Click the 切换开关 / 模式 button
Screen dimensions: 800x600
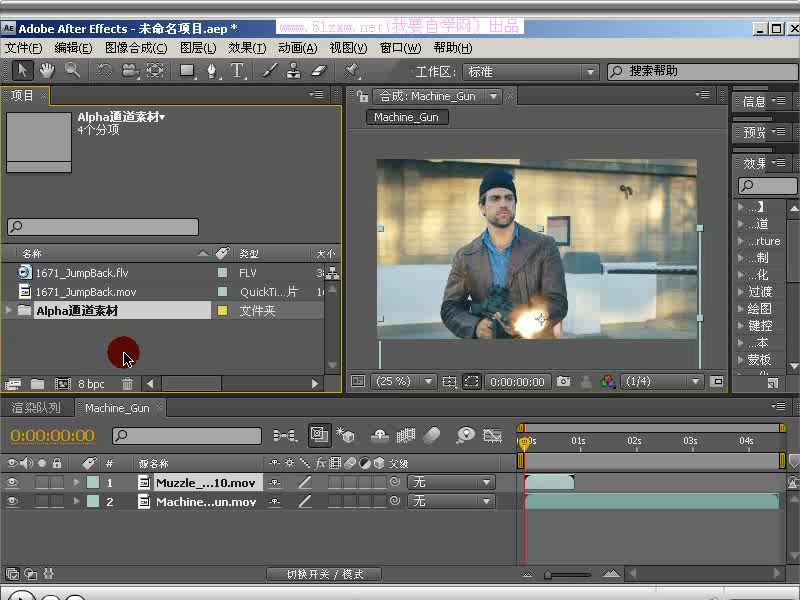(325, 574)
